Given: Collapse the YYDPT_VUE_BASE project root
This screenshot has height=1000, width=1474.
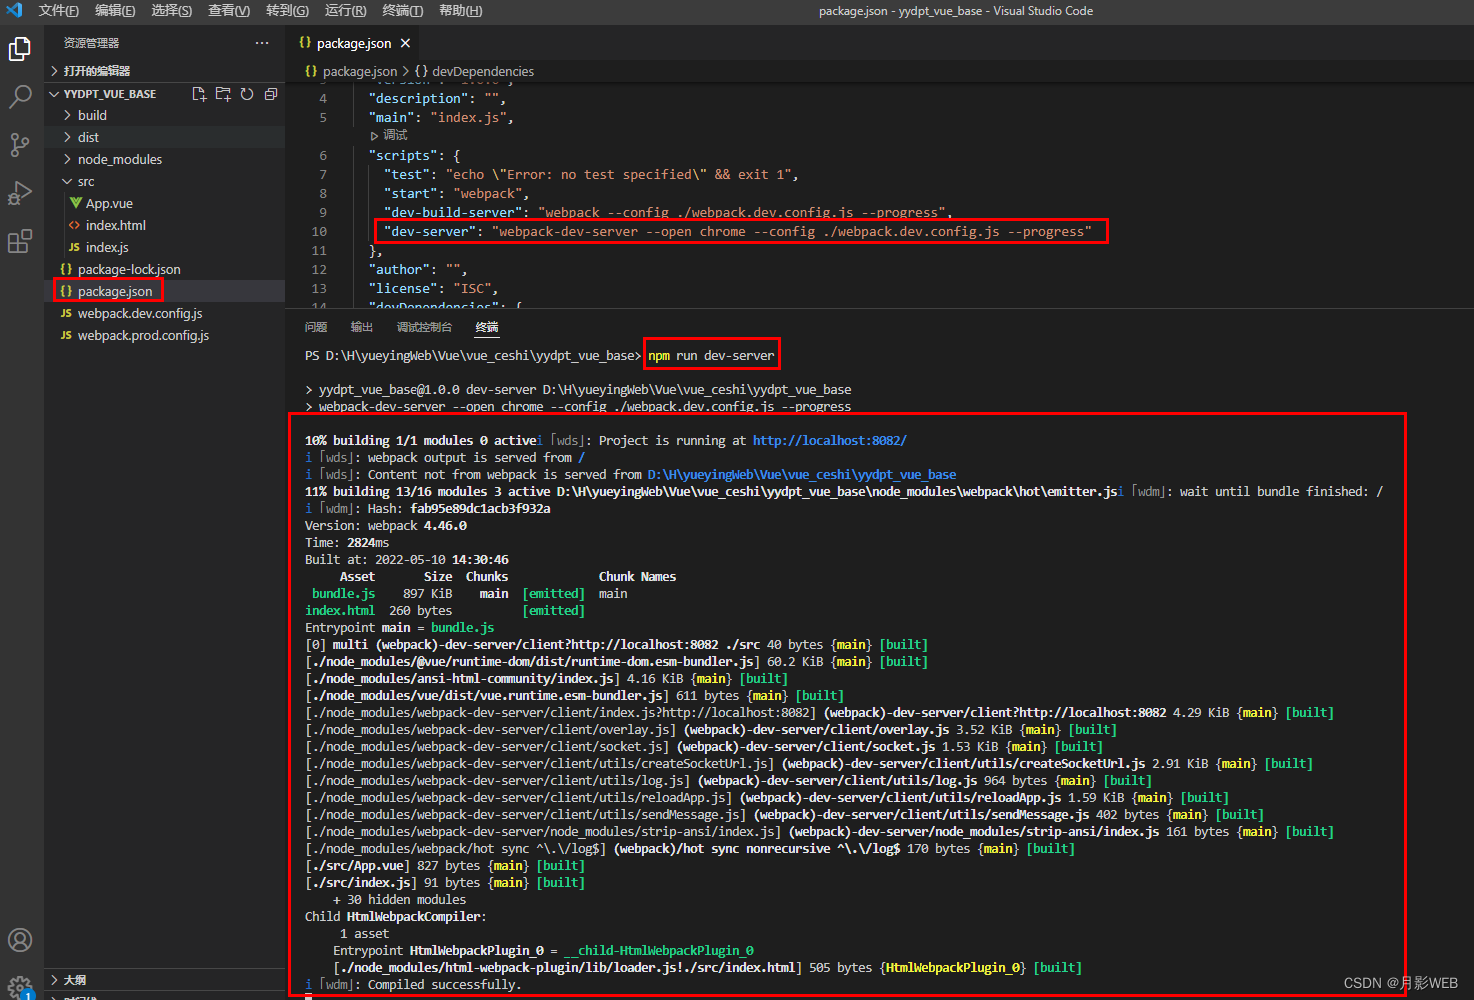Looking at the screenshot, I should point(110,94).
